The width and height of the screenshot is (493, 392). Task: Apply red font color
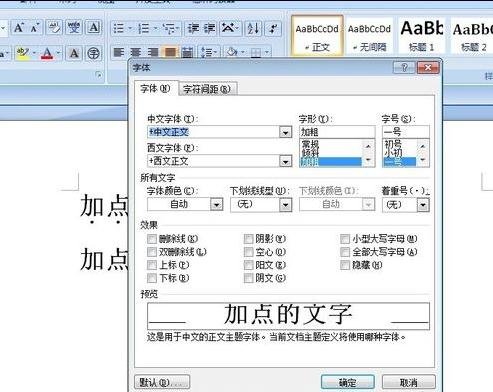point(47,53)
